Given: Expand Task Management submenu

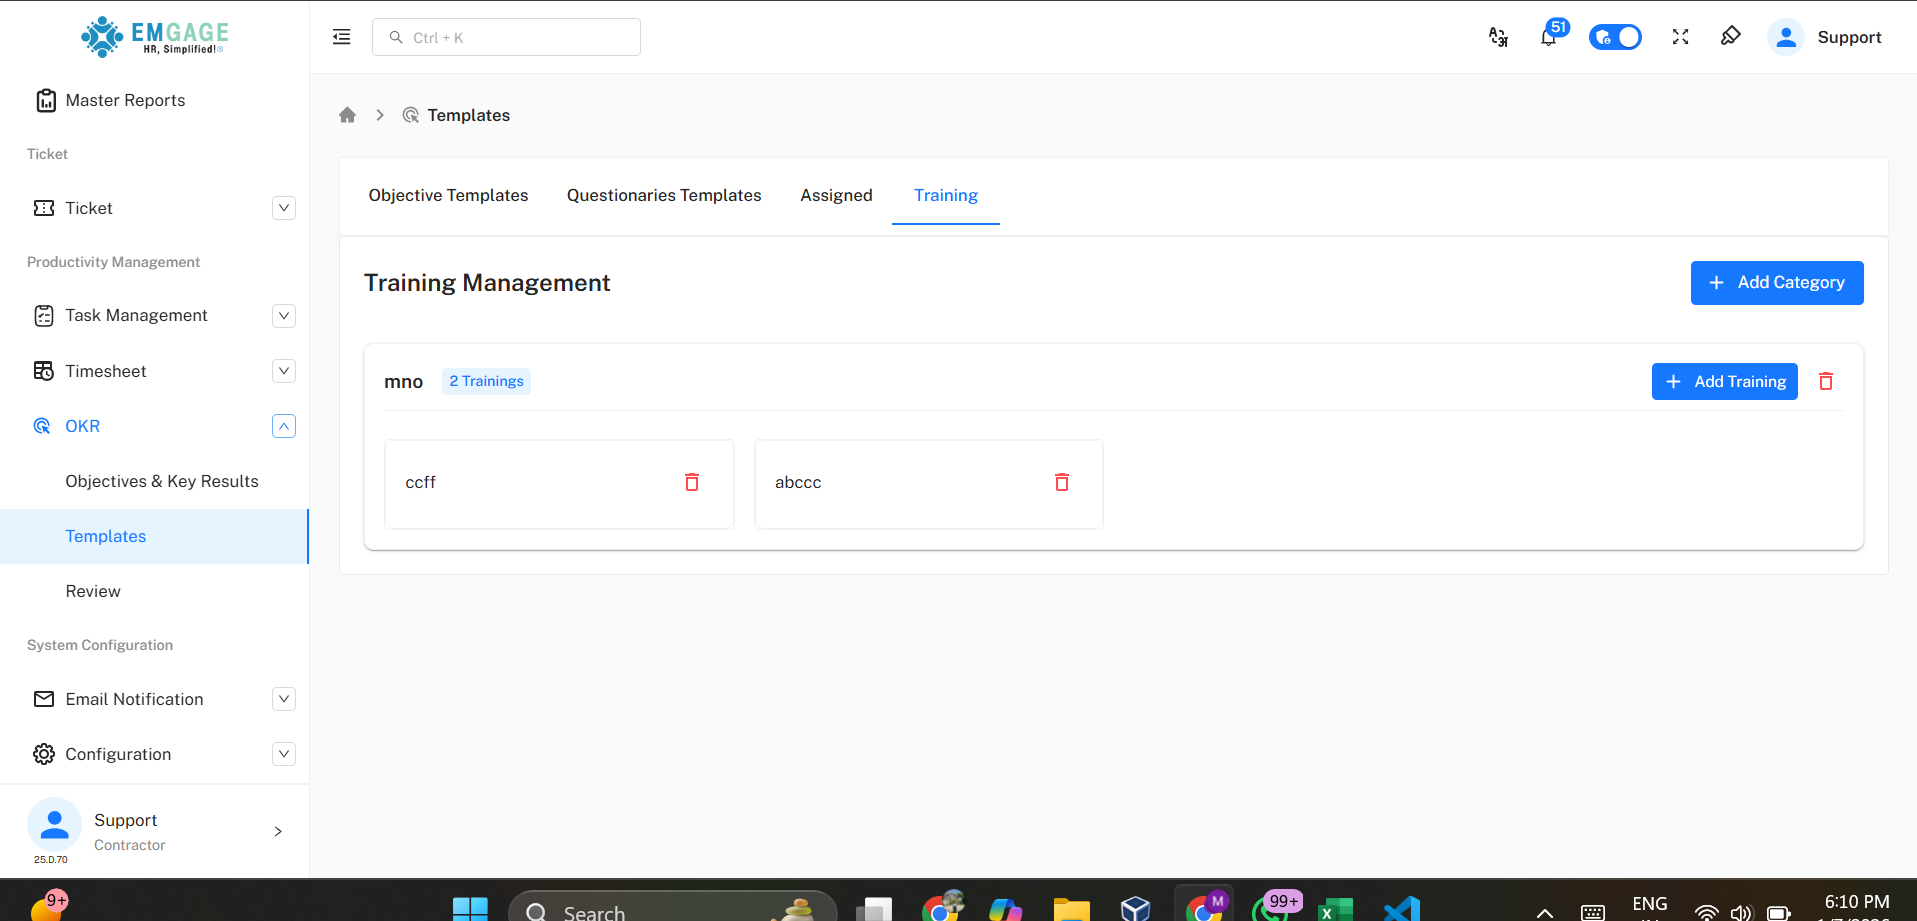Looking at the screenshot, I should click(284, 316).
